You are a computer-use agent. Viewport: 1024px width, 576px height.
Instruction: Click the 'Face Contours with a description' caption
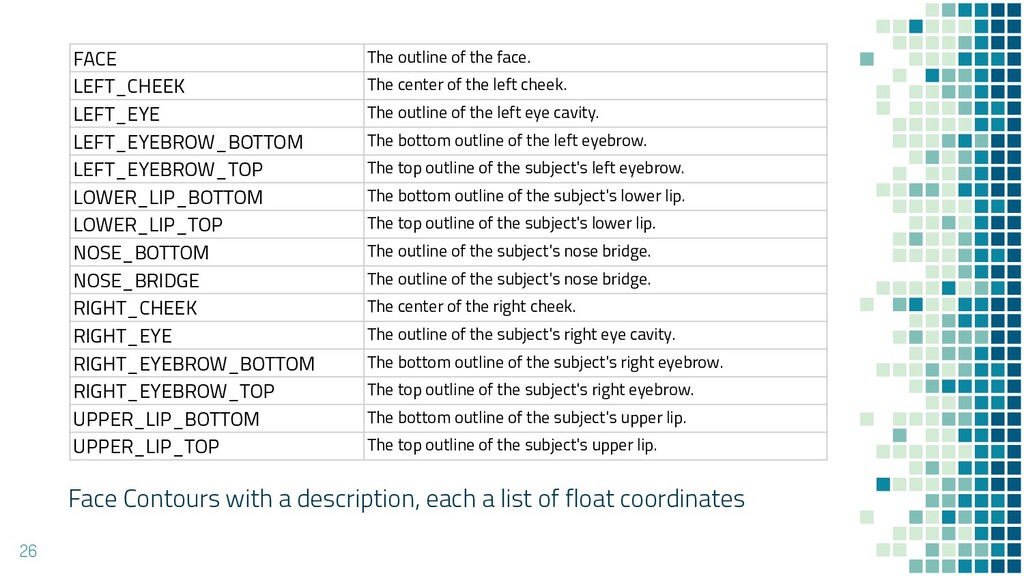(x=406, y=498)
